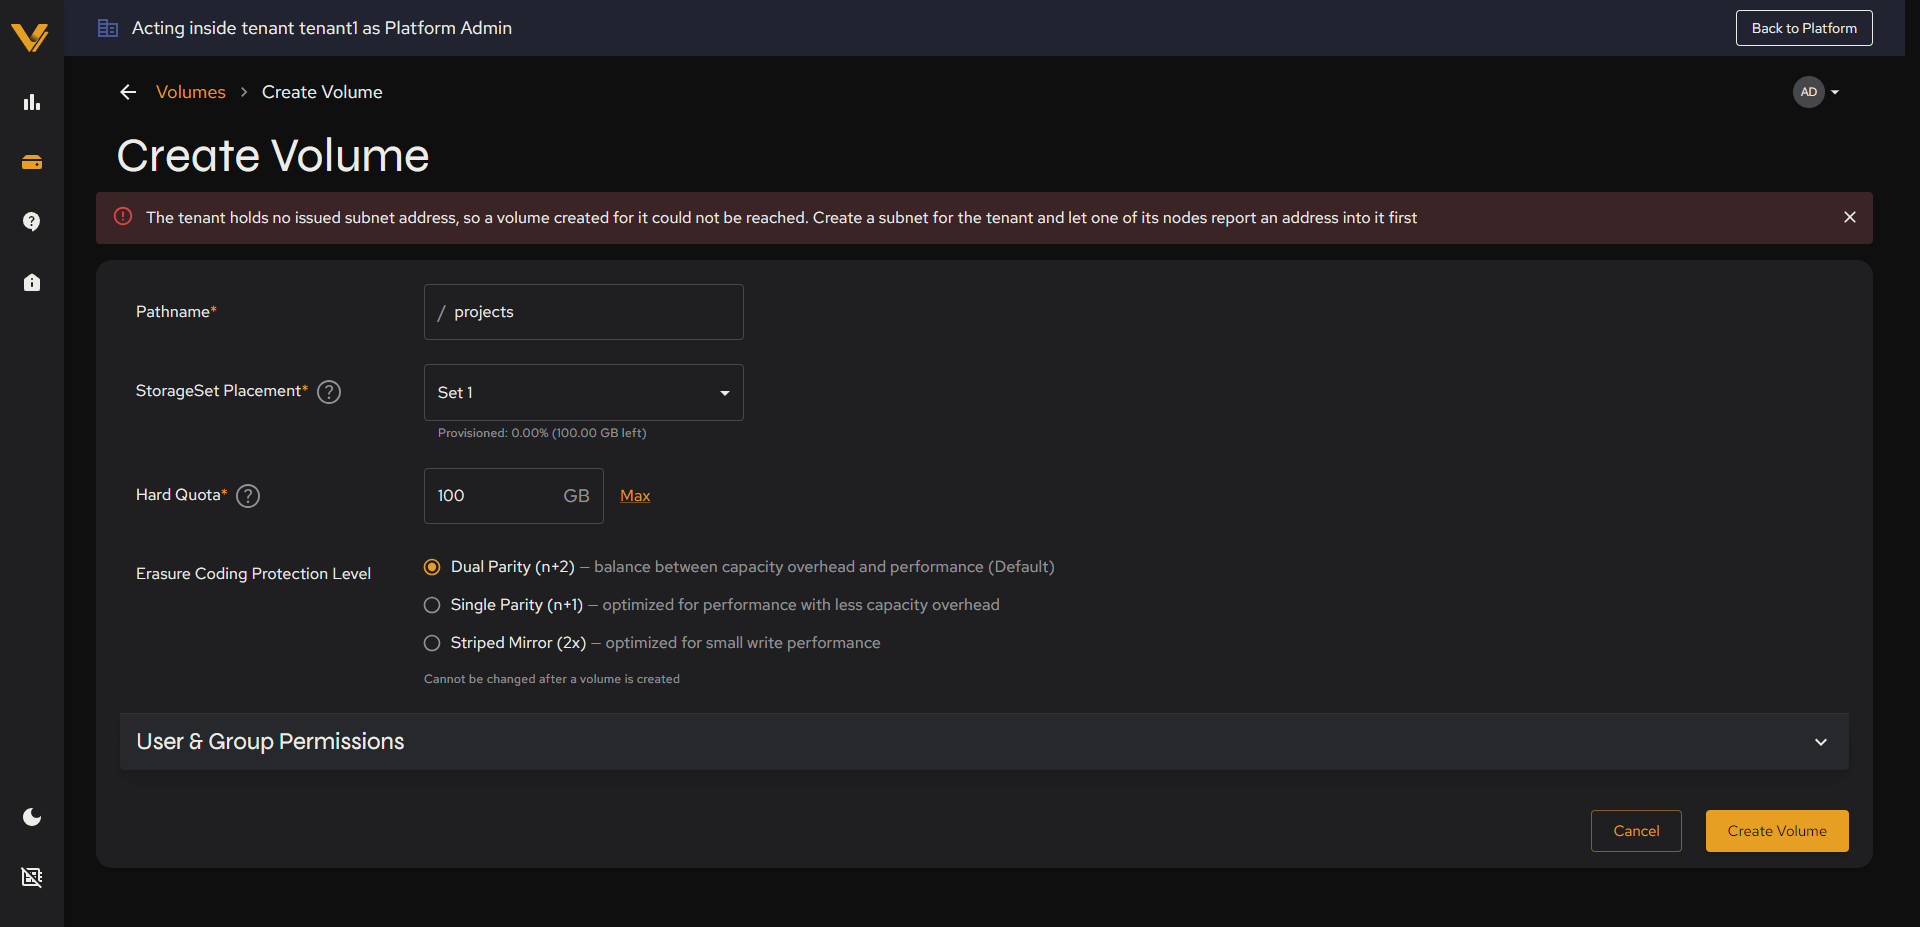
Task: Click the VAST logo icon in sidebar
Action: coord(30,37)
